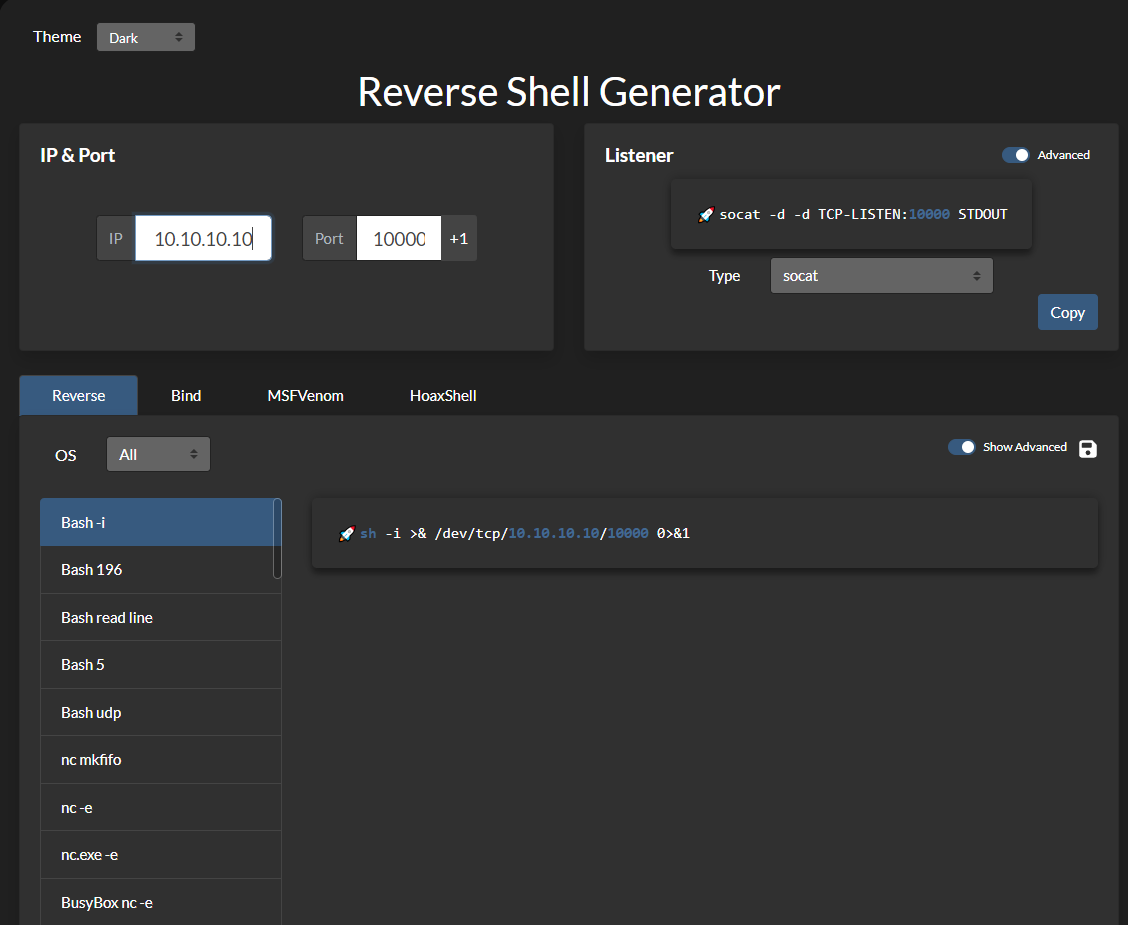Click the 10000 port in listener command
The width and height of the screenshot is (1128, 925).
(x=929, y=214)
